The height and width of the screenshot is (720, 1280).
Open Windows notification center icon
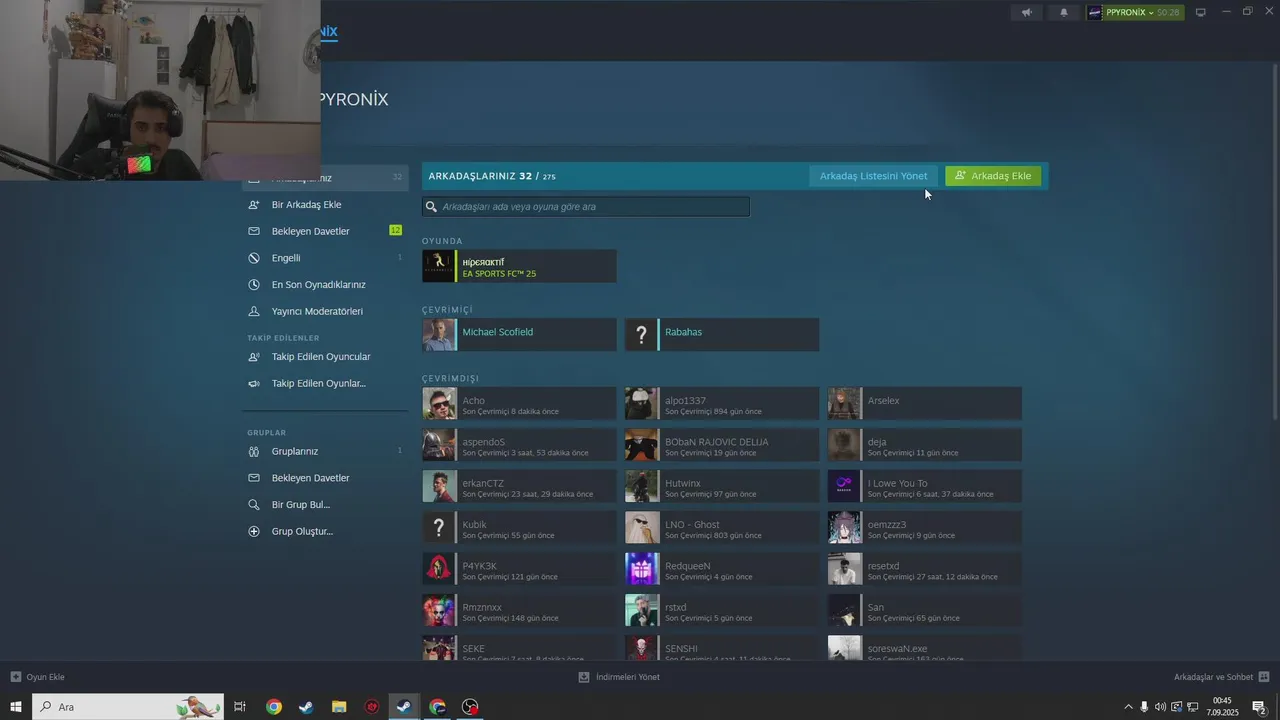click(1259, 707)
